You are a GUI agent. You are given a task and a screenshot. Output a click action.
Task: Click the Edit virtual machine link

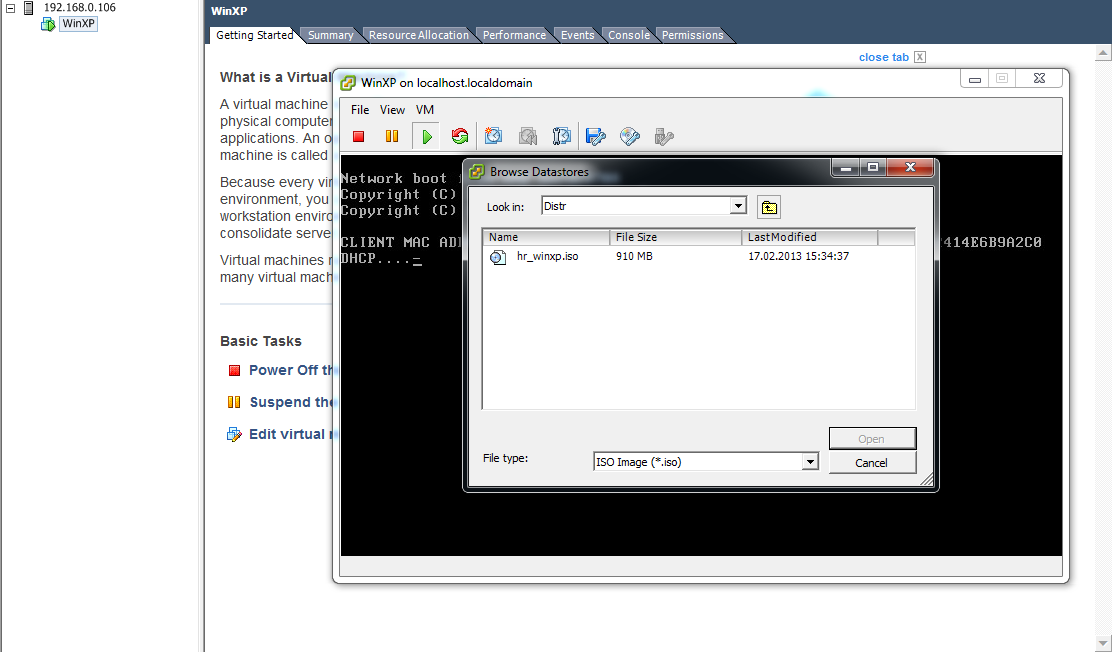tap(291, 434)
